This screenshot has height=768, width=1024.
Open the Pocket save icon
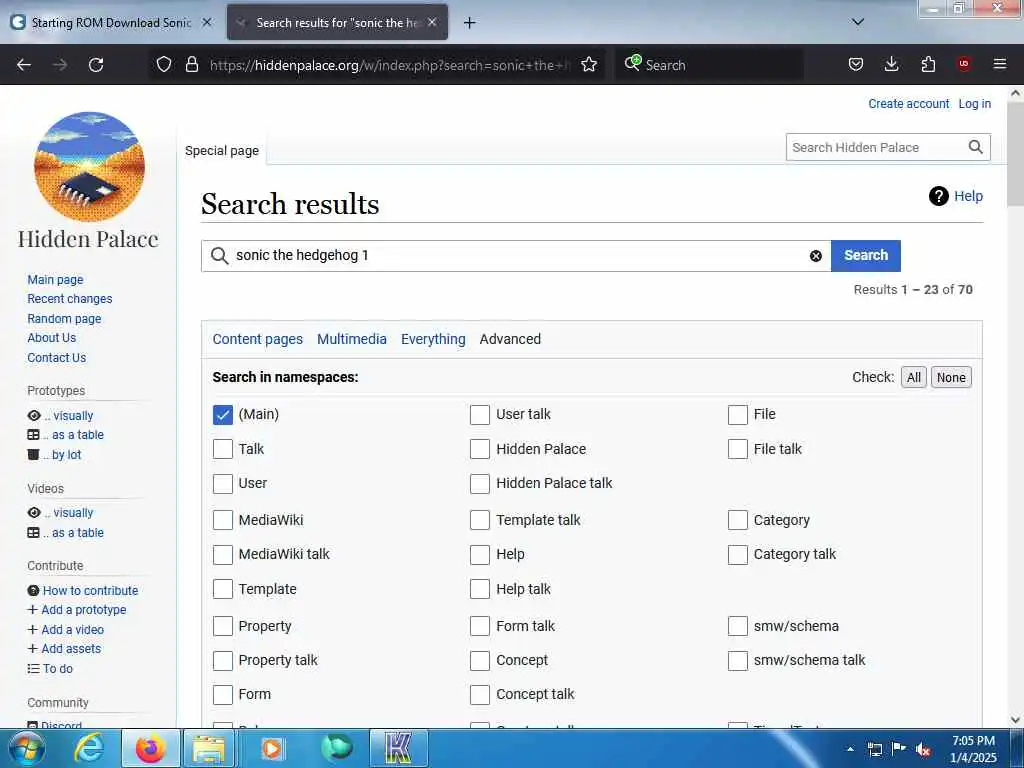coord(856,65)
